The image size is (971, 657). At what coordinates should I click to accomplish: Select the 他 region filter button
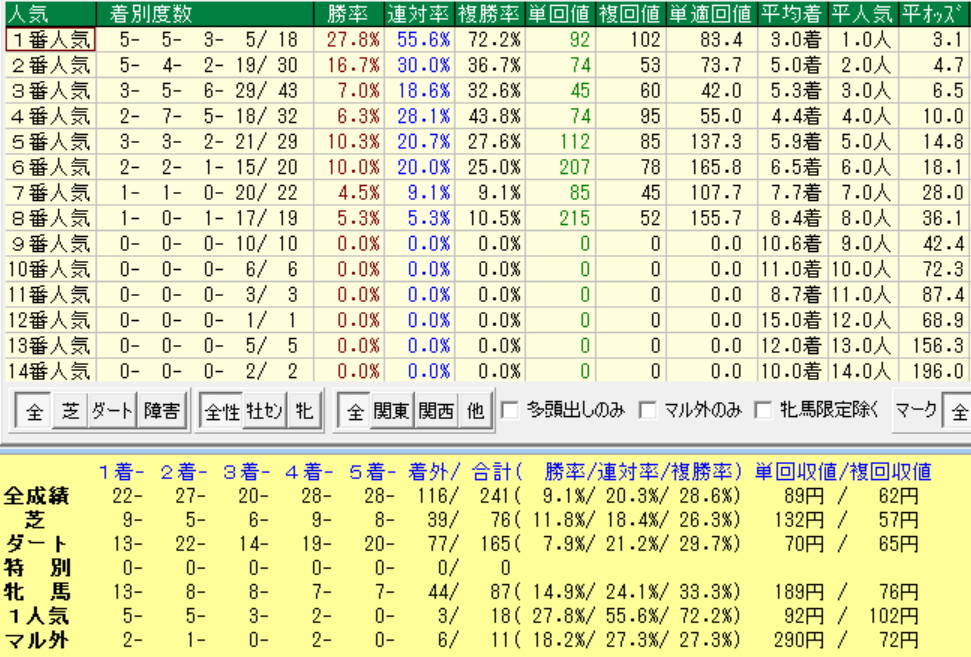click(475, 411)
